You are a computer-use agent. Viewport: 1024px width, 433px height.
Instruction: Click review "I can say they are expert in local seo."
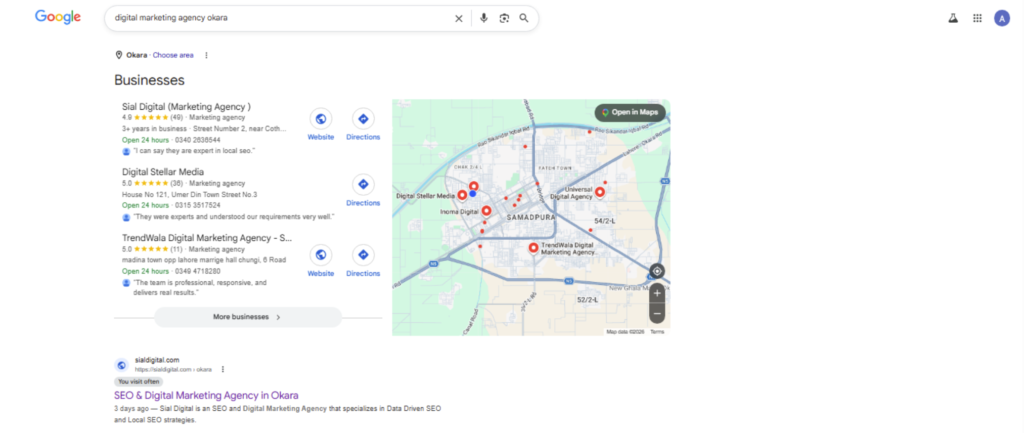pos(194,151)
